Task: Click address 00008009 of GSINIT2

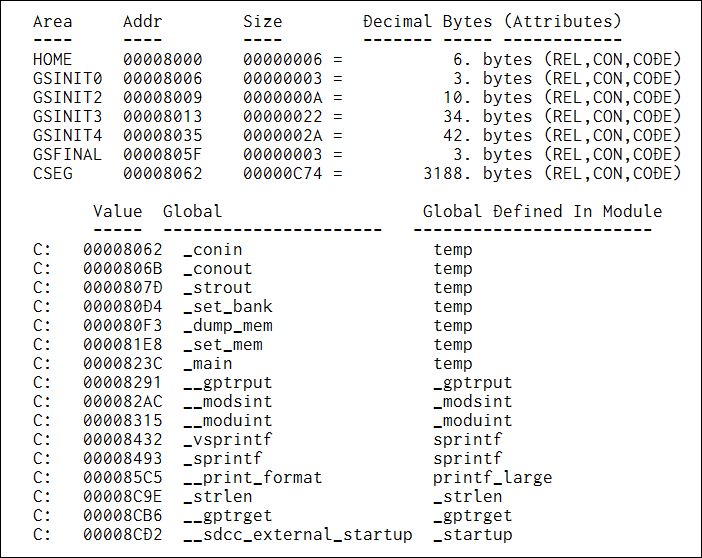Action: (x=163, y=98)
